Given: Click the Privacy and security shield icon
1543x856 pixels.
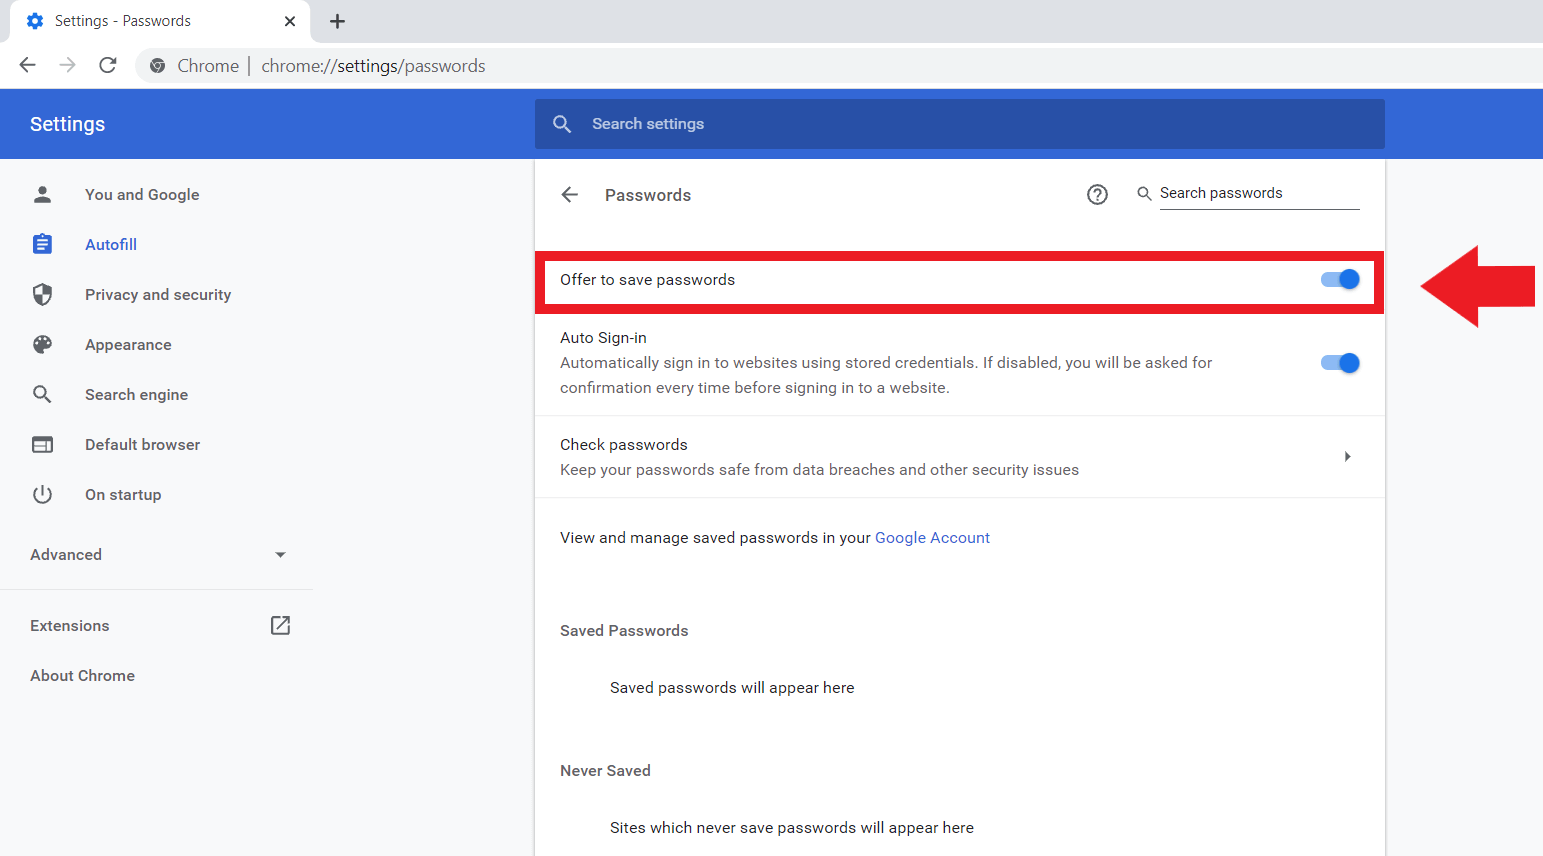Looking at the screenshot, I should [42, 294].
